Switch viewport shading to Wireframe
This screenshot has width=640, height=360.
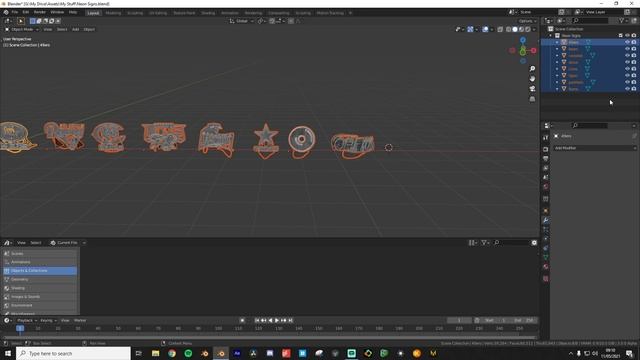(x=508, y=29)
